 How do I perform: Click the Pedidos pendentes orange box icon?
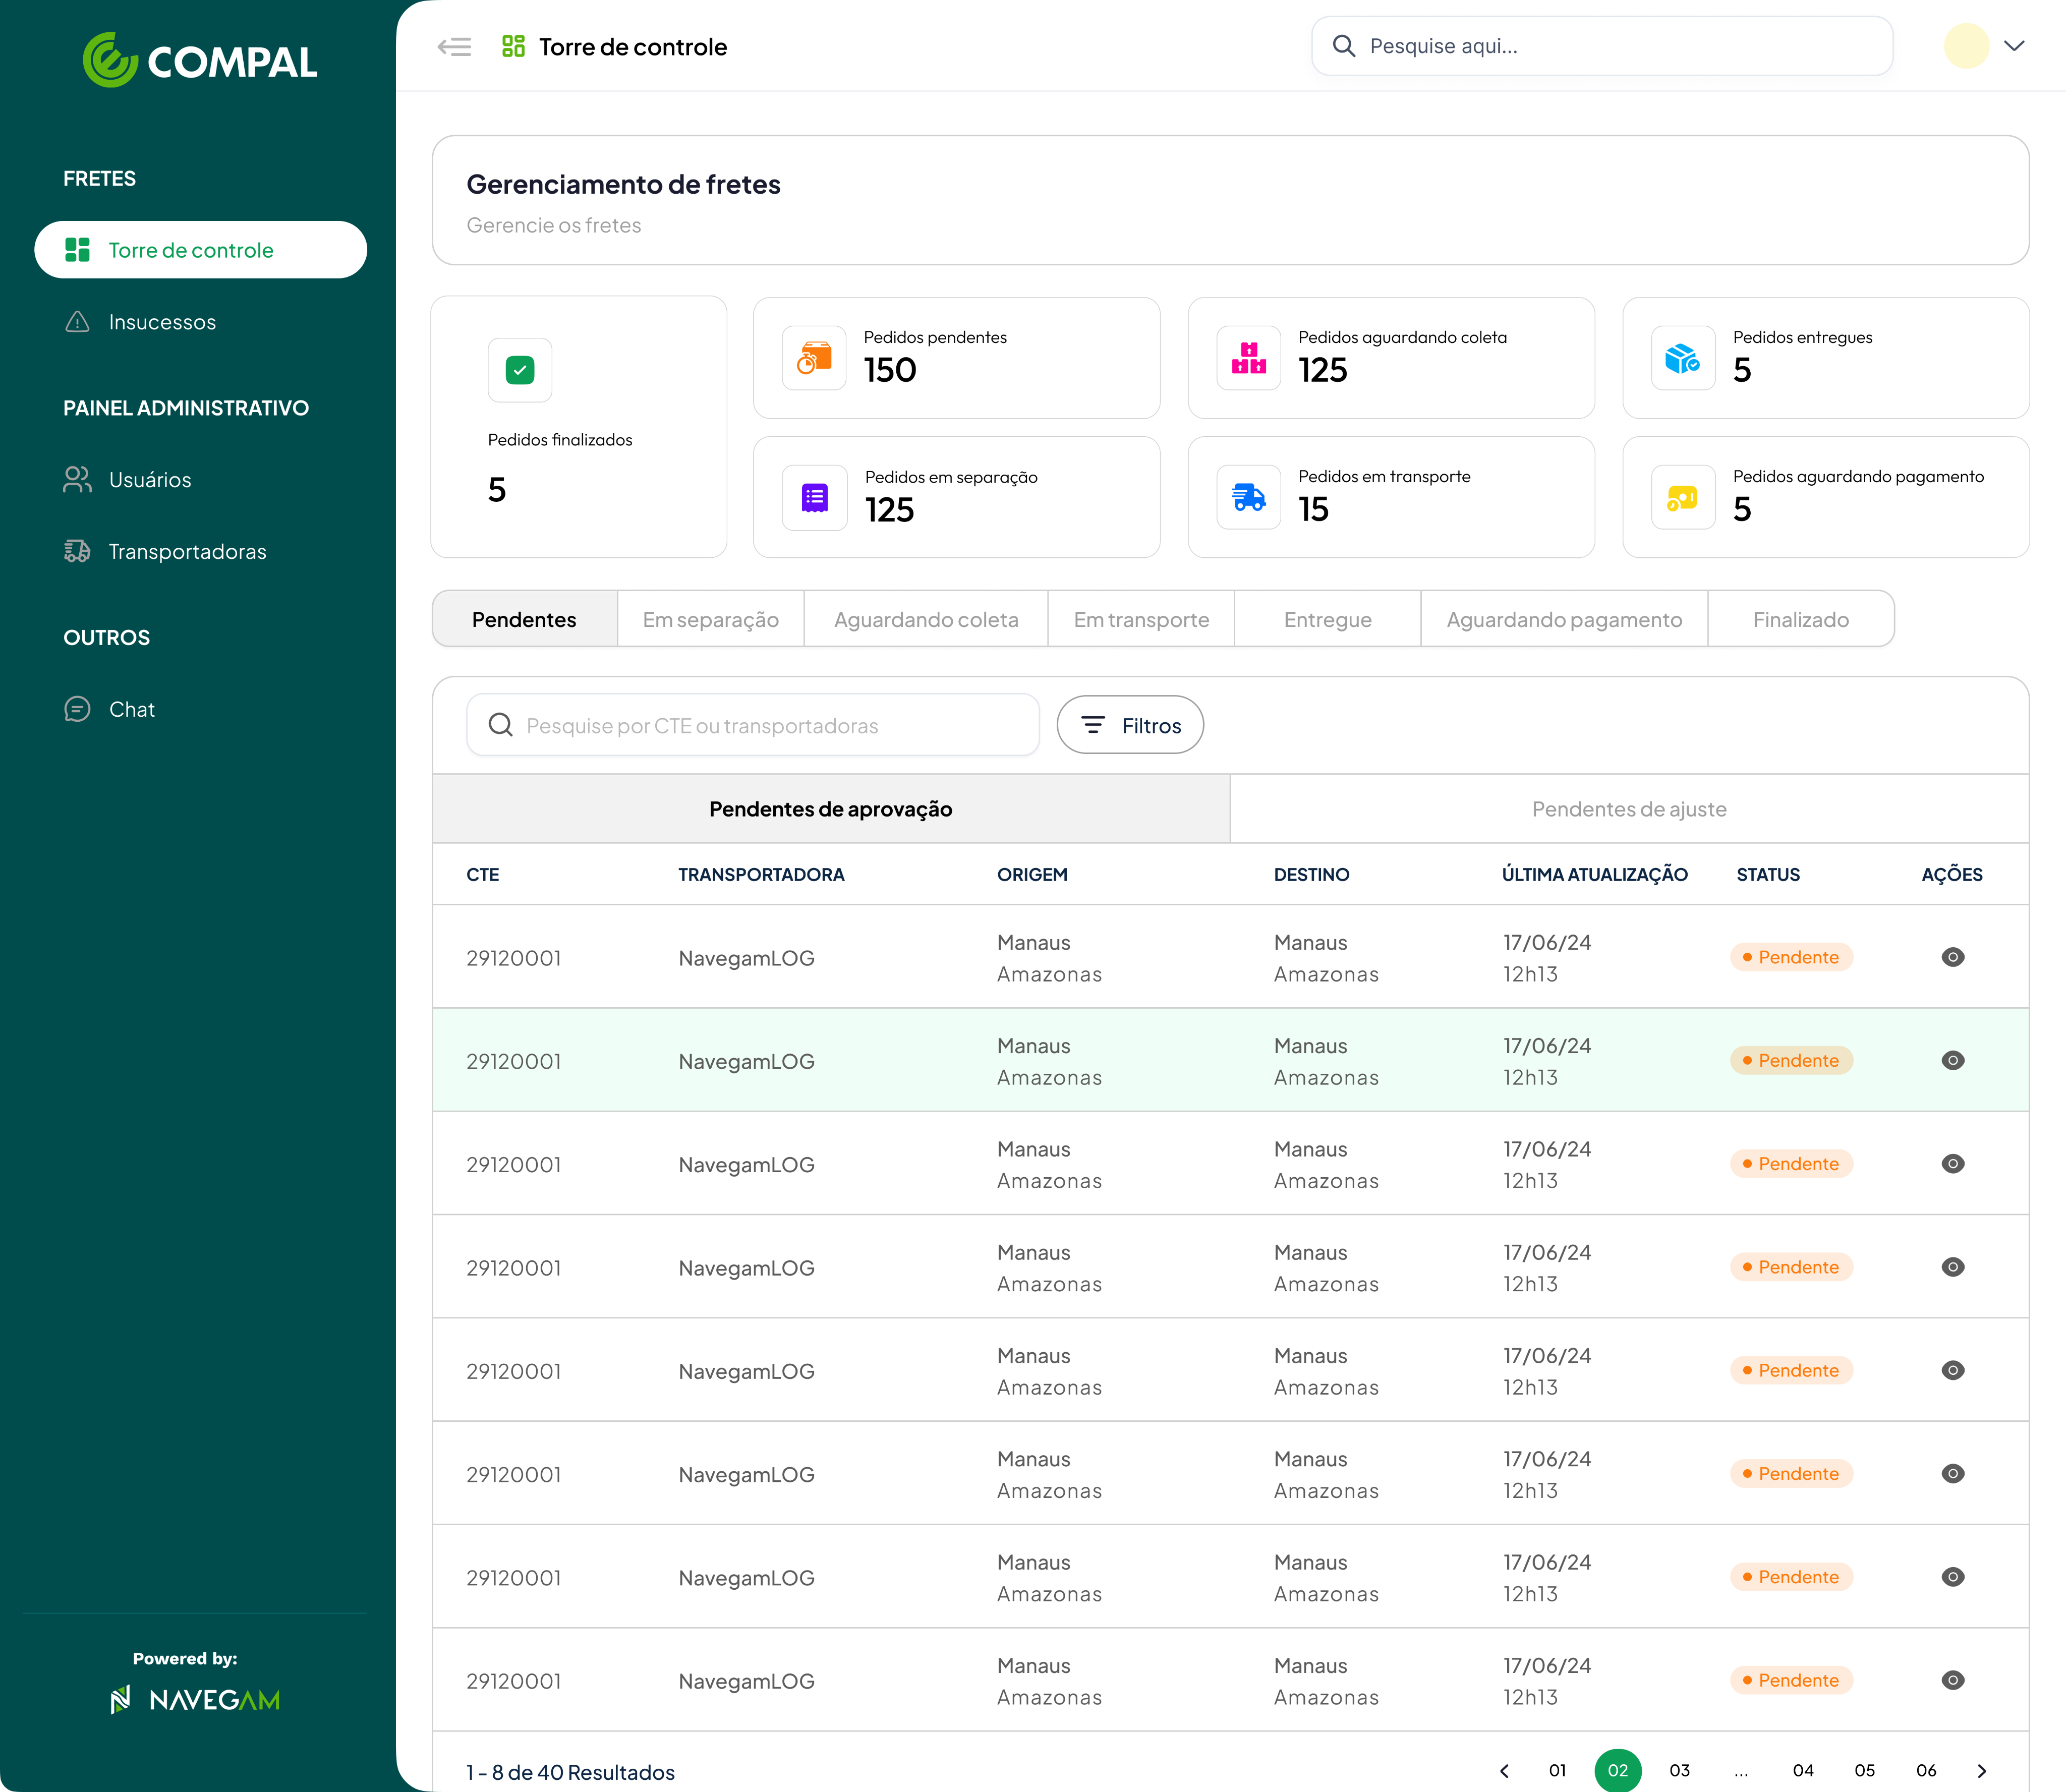click(814, 358)
